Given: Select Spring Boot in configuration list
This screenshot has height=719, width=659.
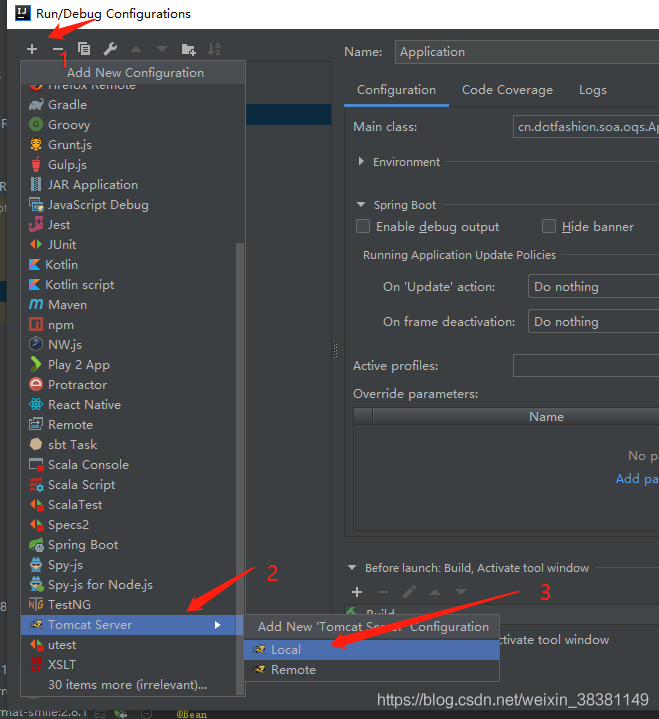Looking at the screenshot, I should tap(133, 545).
